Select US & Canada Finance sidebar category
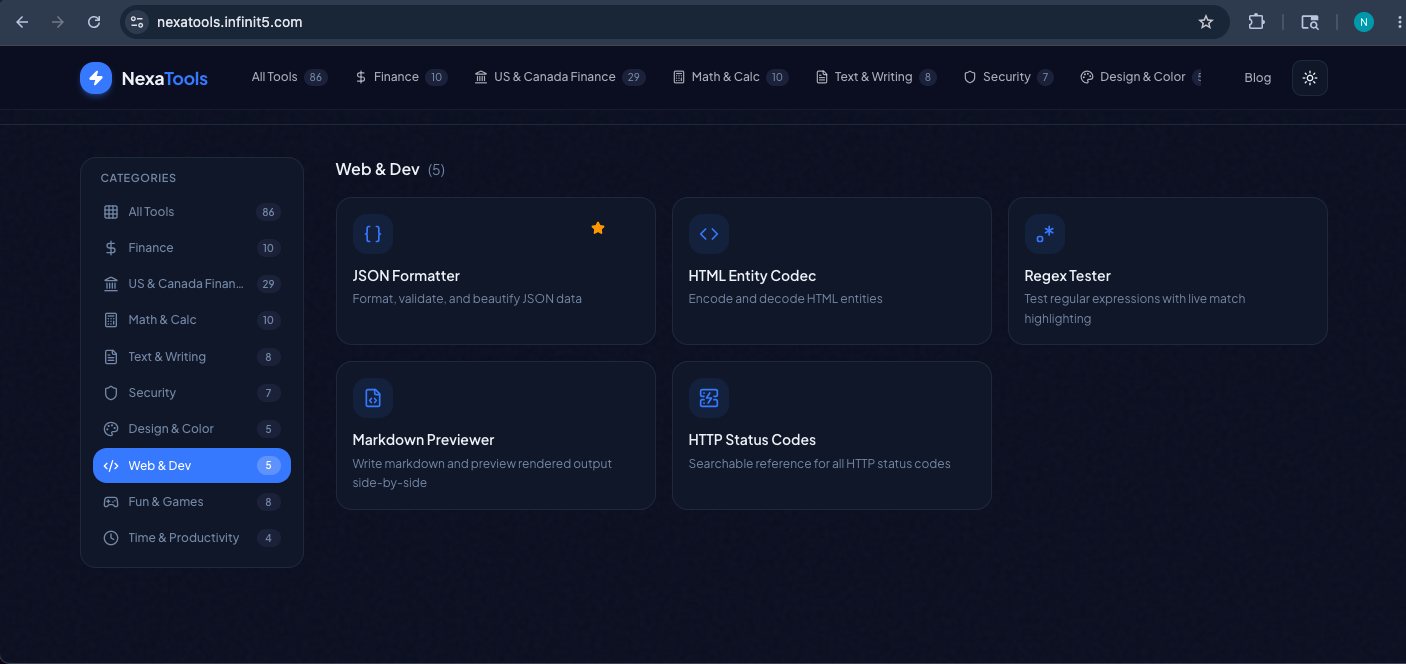 [x=192, y=284]
